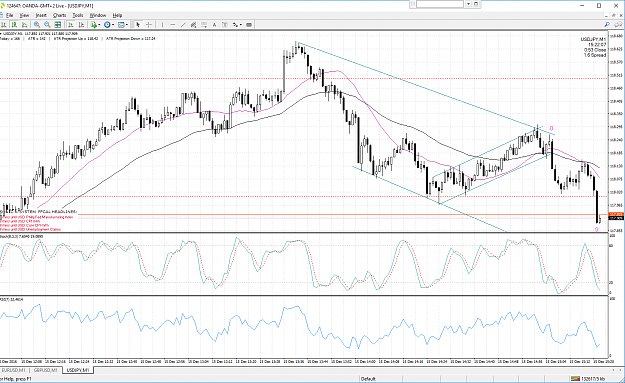The image size is (625, 383).
Task: Click the '1.6 Spread' text on chart
Action: [x=595, y=55]
